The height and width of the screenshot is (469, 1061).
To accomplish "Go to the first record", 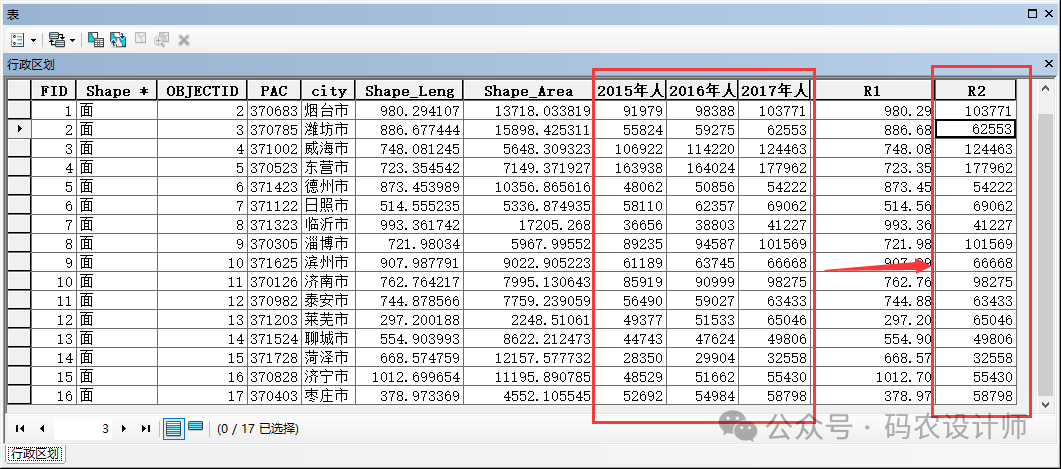I will [19, 428].
